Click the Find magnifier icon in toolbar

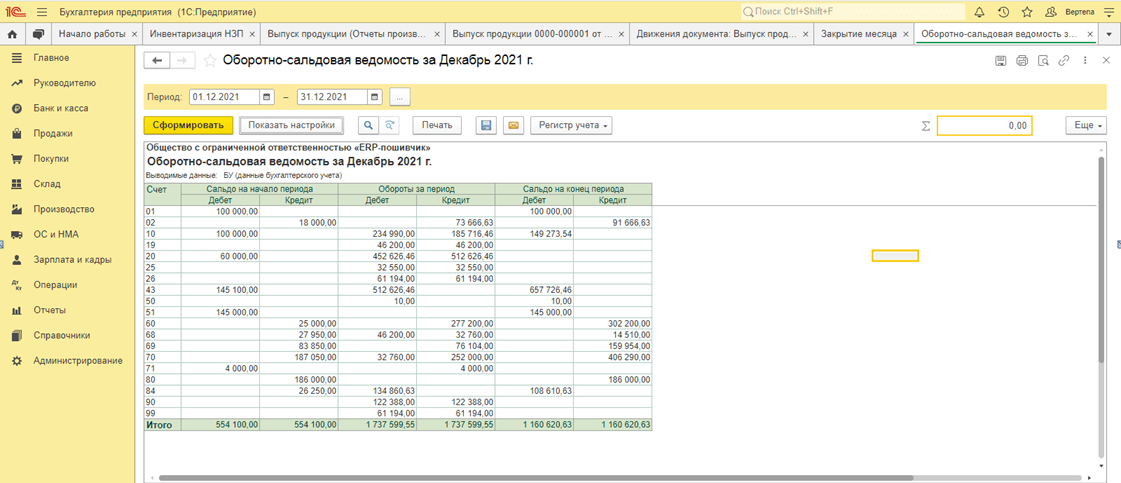click(369, 125)
